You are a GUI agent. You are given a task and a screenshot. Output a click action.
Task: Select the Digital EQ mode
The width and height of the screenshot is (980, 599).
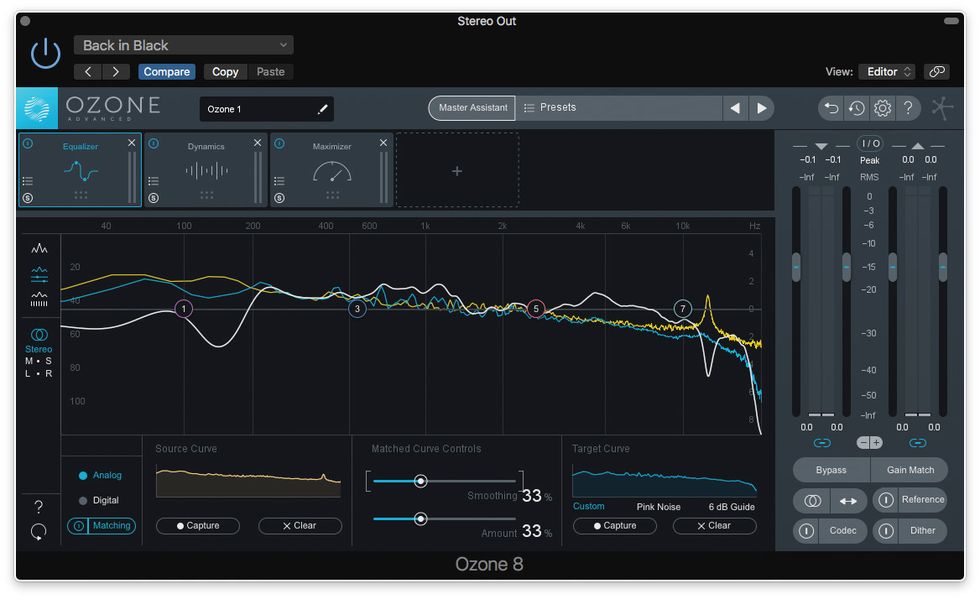coord(105,500)
